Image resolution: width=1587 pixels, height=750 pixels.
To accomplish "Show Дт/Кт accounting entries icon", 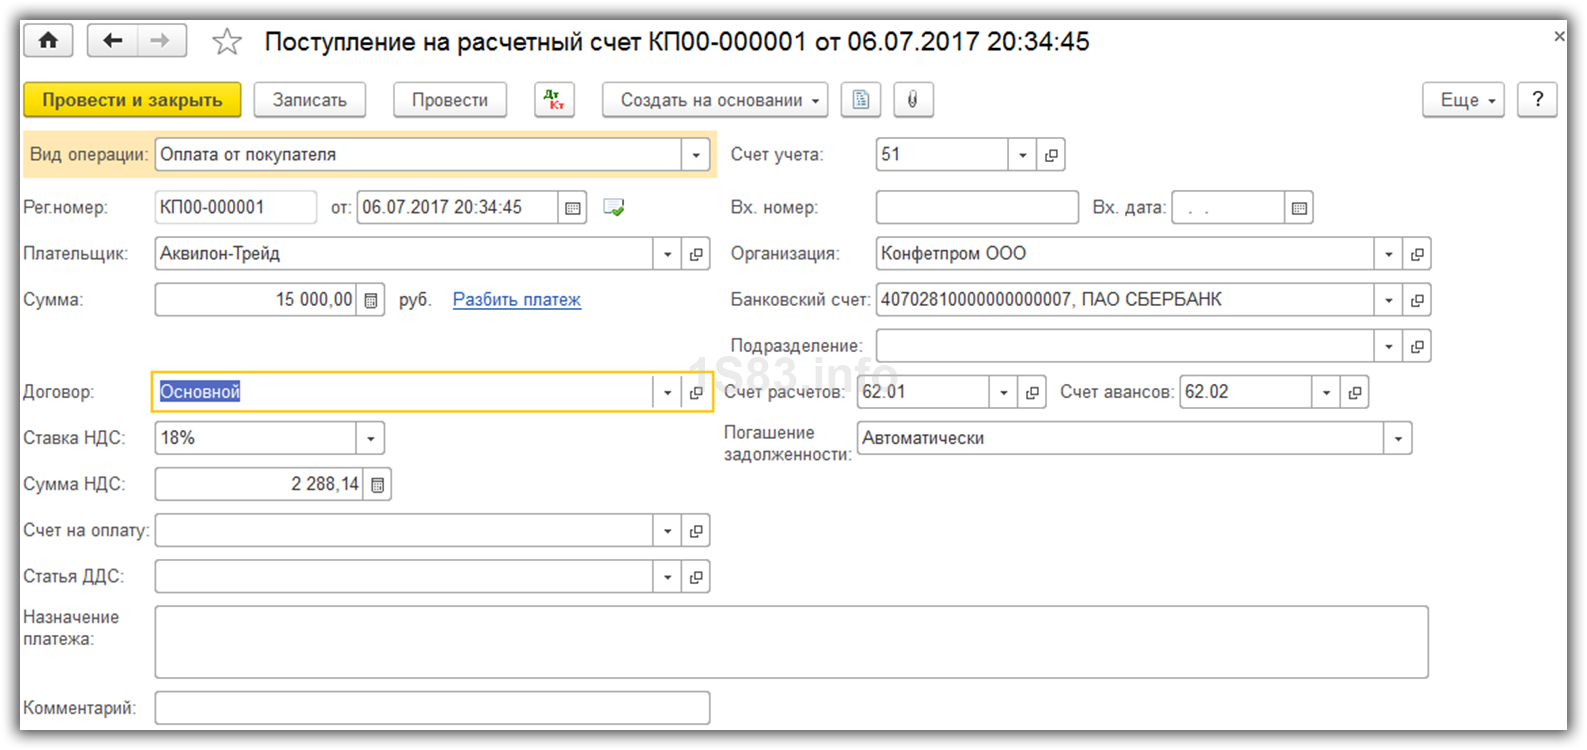I will [x=554, y=100].
